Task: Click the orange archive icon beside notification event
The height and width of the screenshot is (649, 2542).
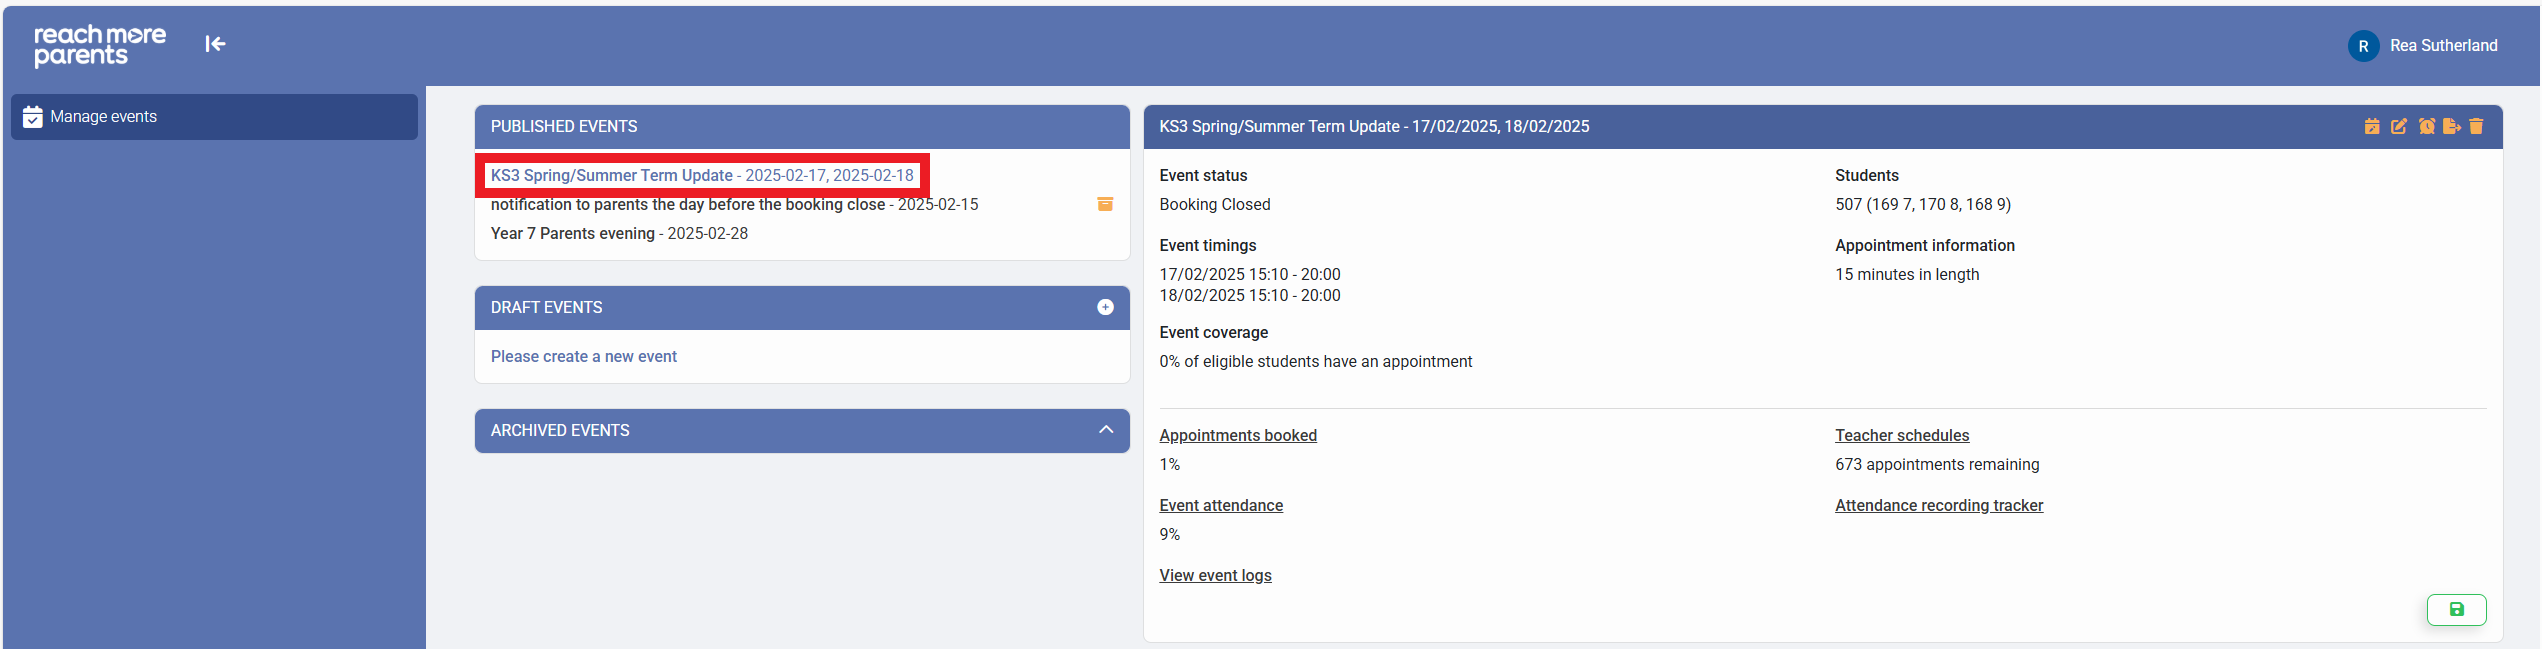Action: (1105, 204)
